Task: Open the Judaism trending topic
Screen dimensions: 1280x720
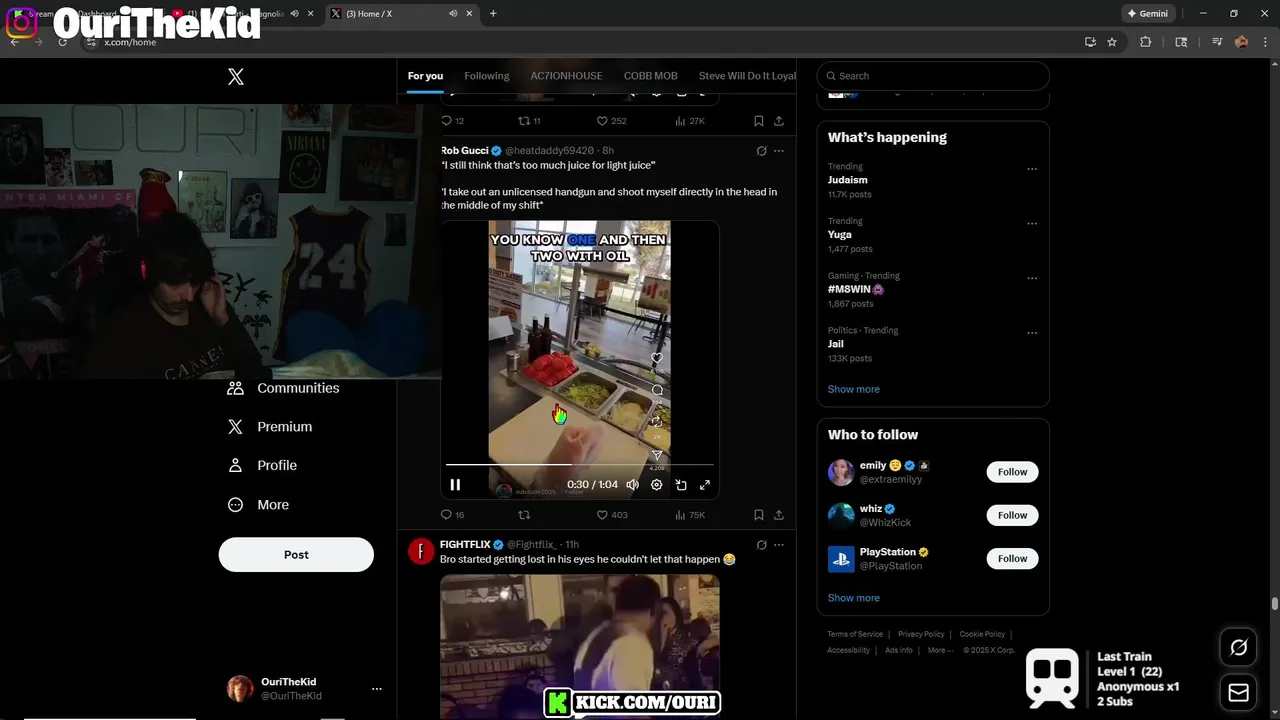Action: (848, 180)
